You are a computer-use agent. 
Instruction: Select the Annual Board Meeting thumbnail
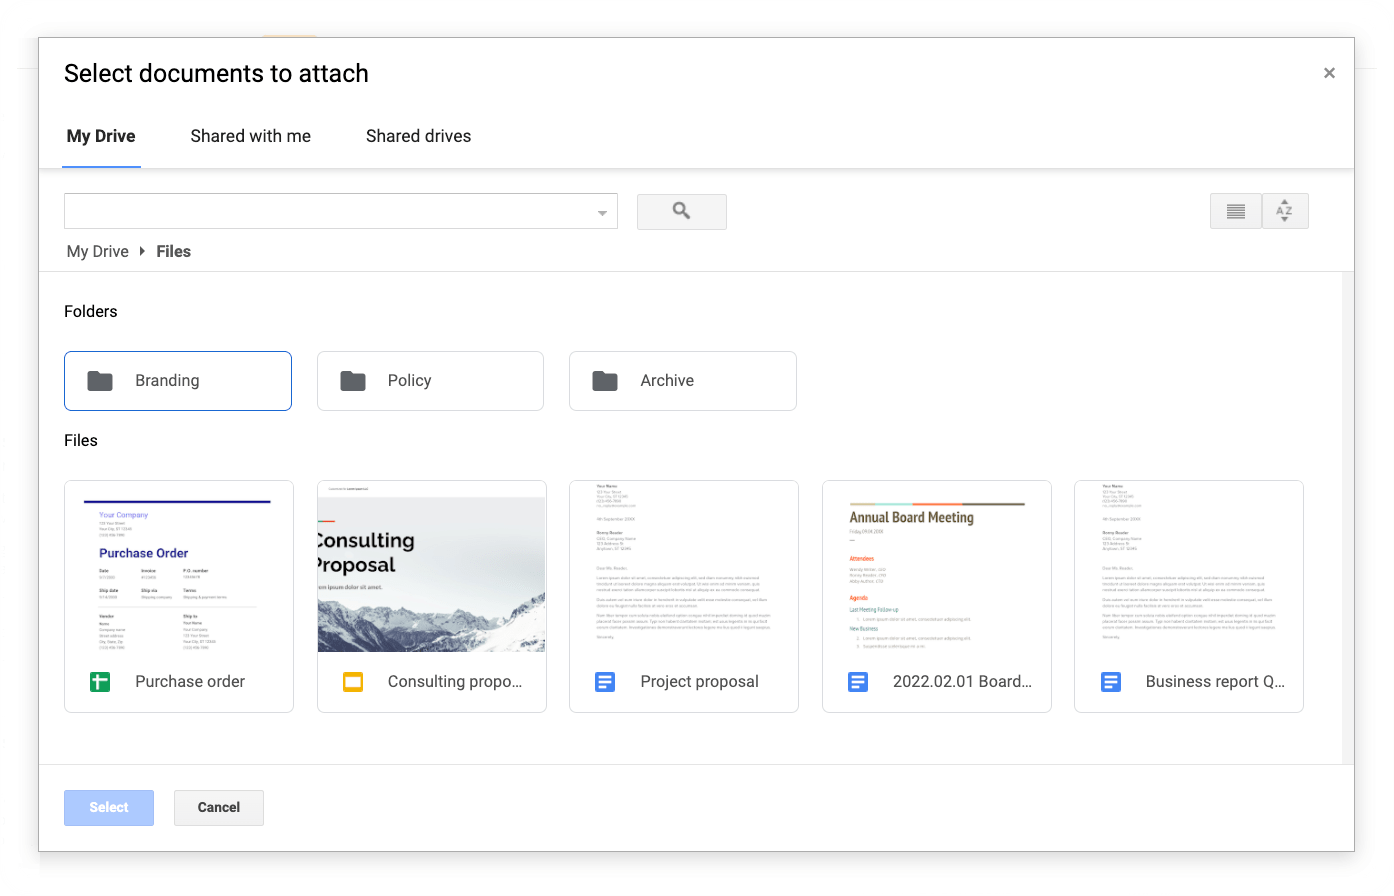pyautogui.click(x=936, y=570)
